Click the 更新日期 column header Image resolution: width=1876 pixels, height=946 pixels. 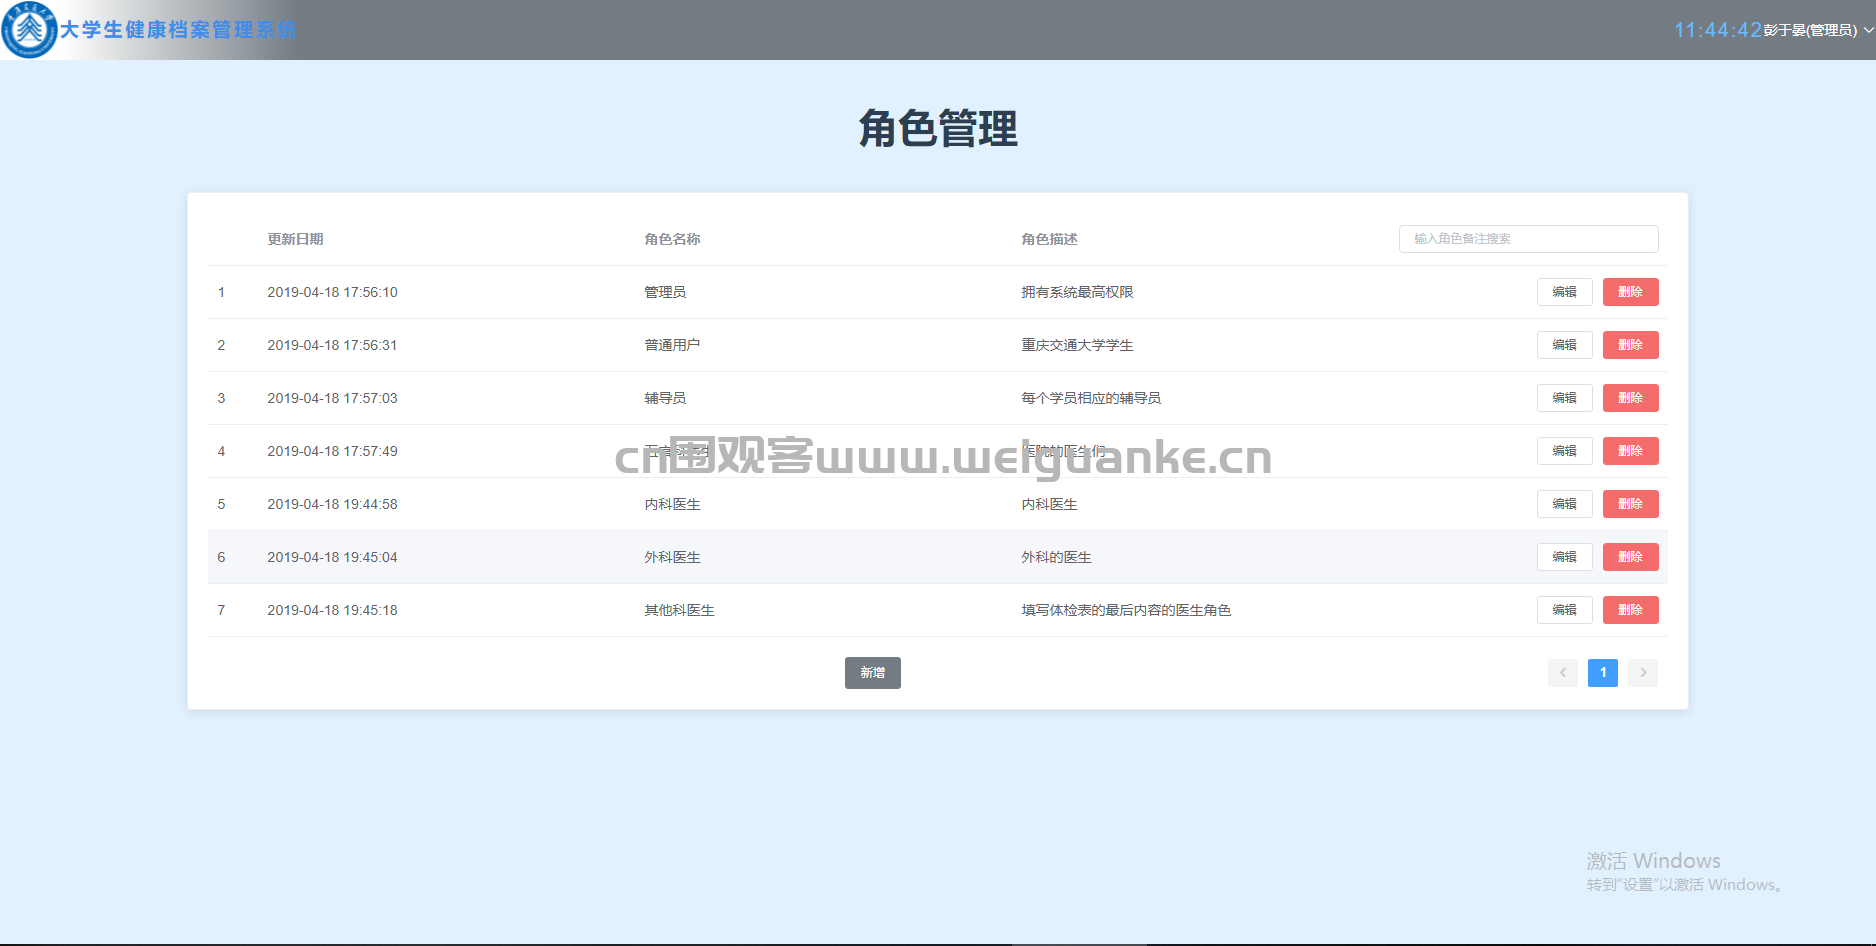(x=295, y=239)
